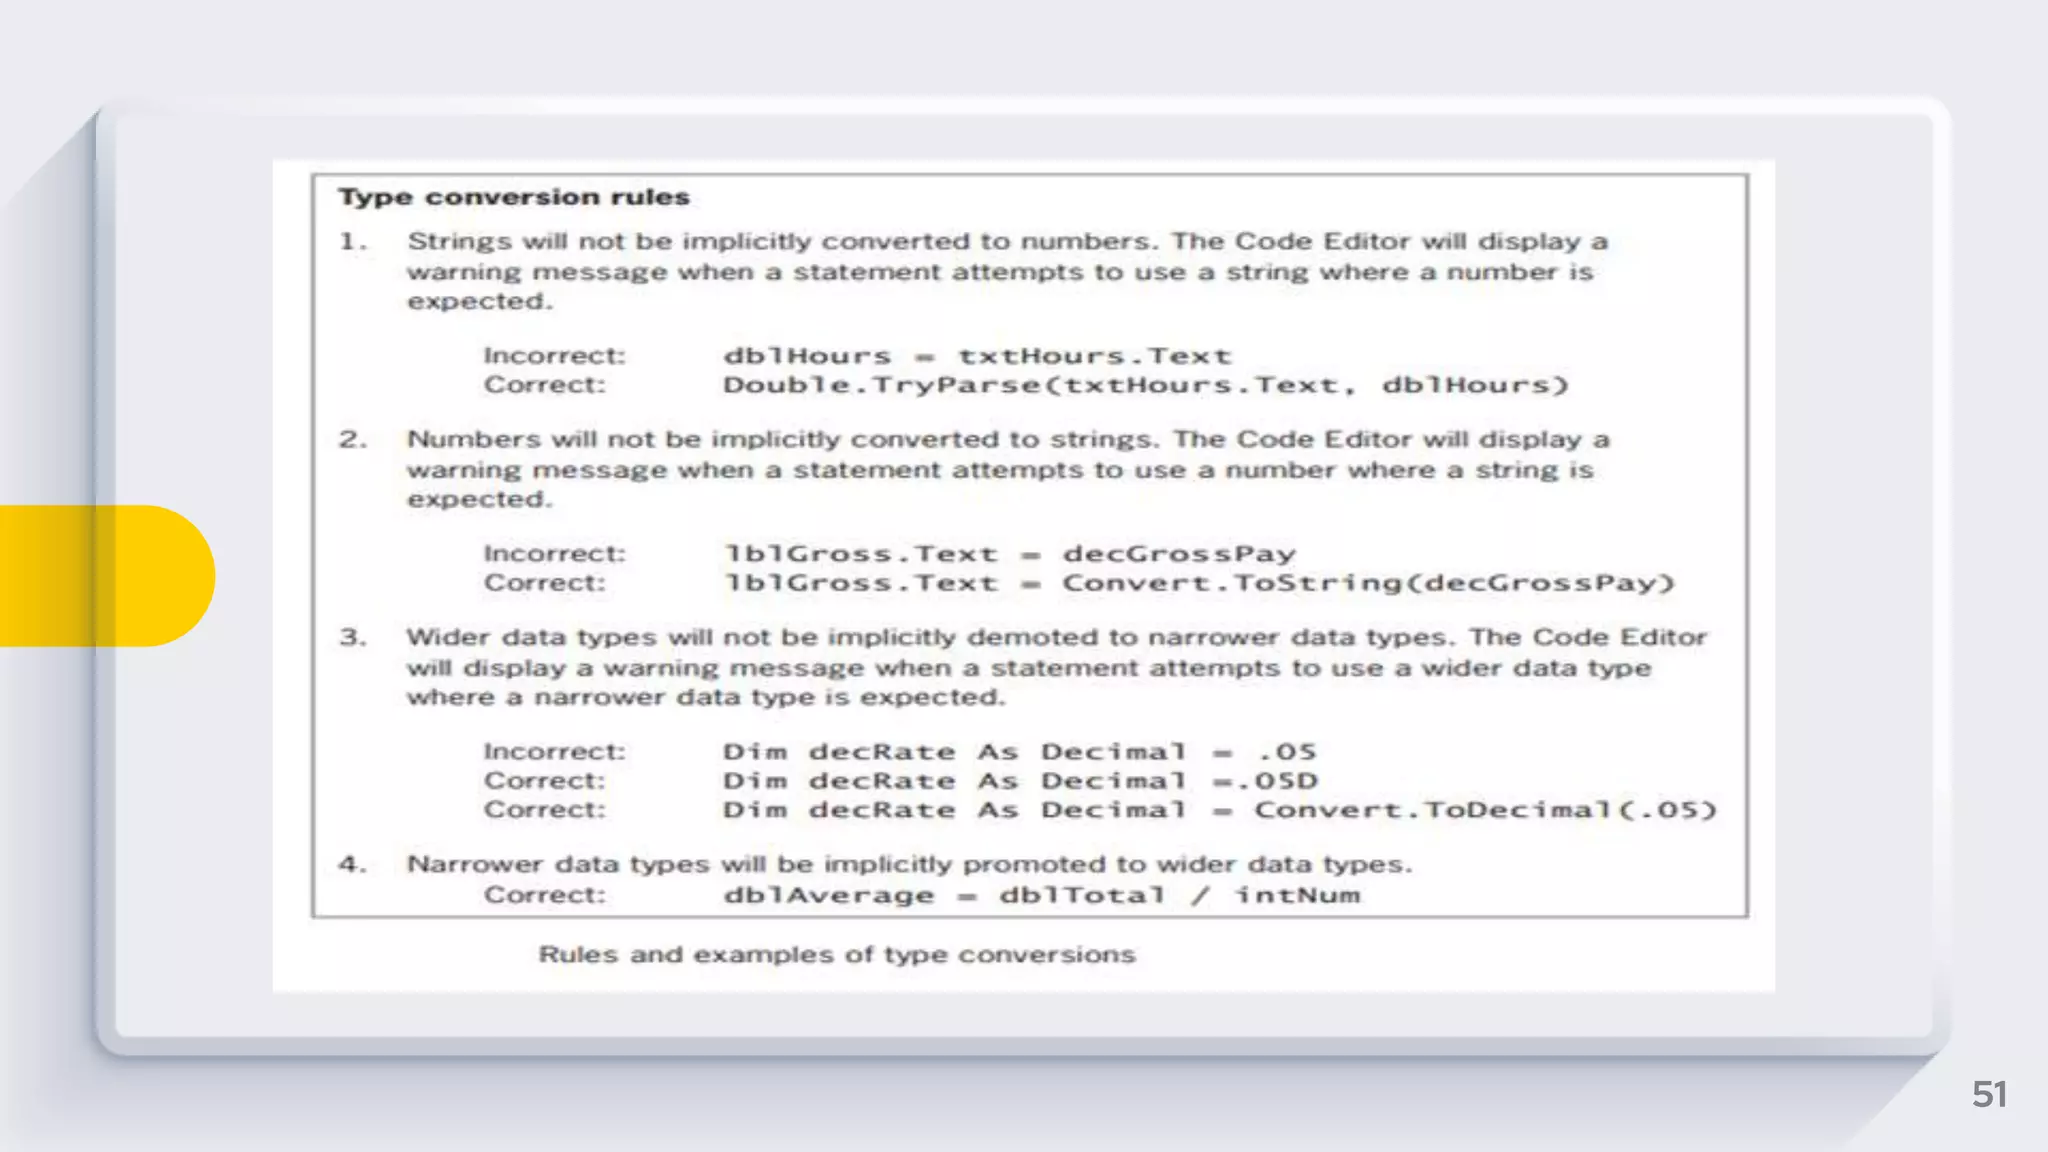Click rule 4 about narrower data types
Image resolution: width=2048 pixels, height=1152 pixels.
[x=908, y=864]
